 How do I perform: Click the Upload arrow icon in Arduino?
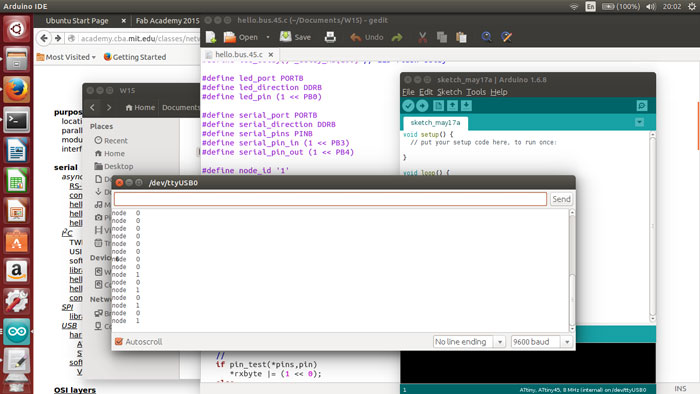tap(422, 106)
